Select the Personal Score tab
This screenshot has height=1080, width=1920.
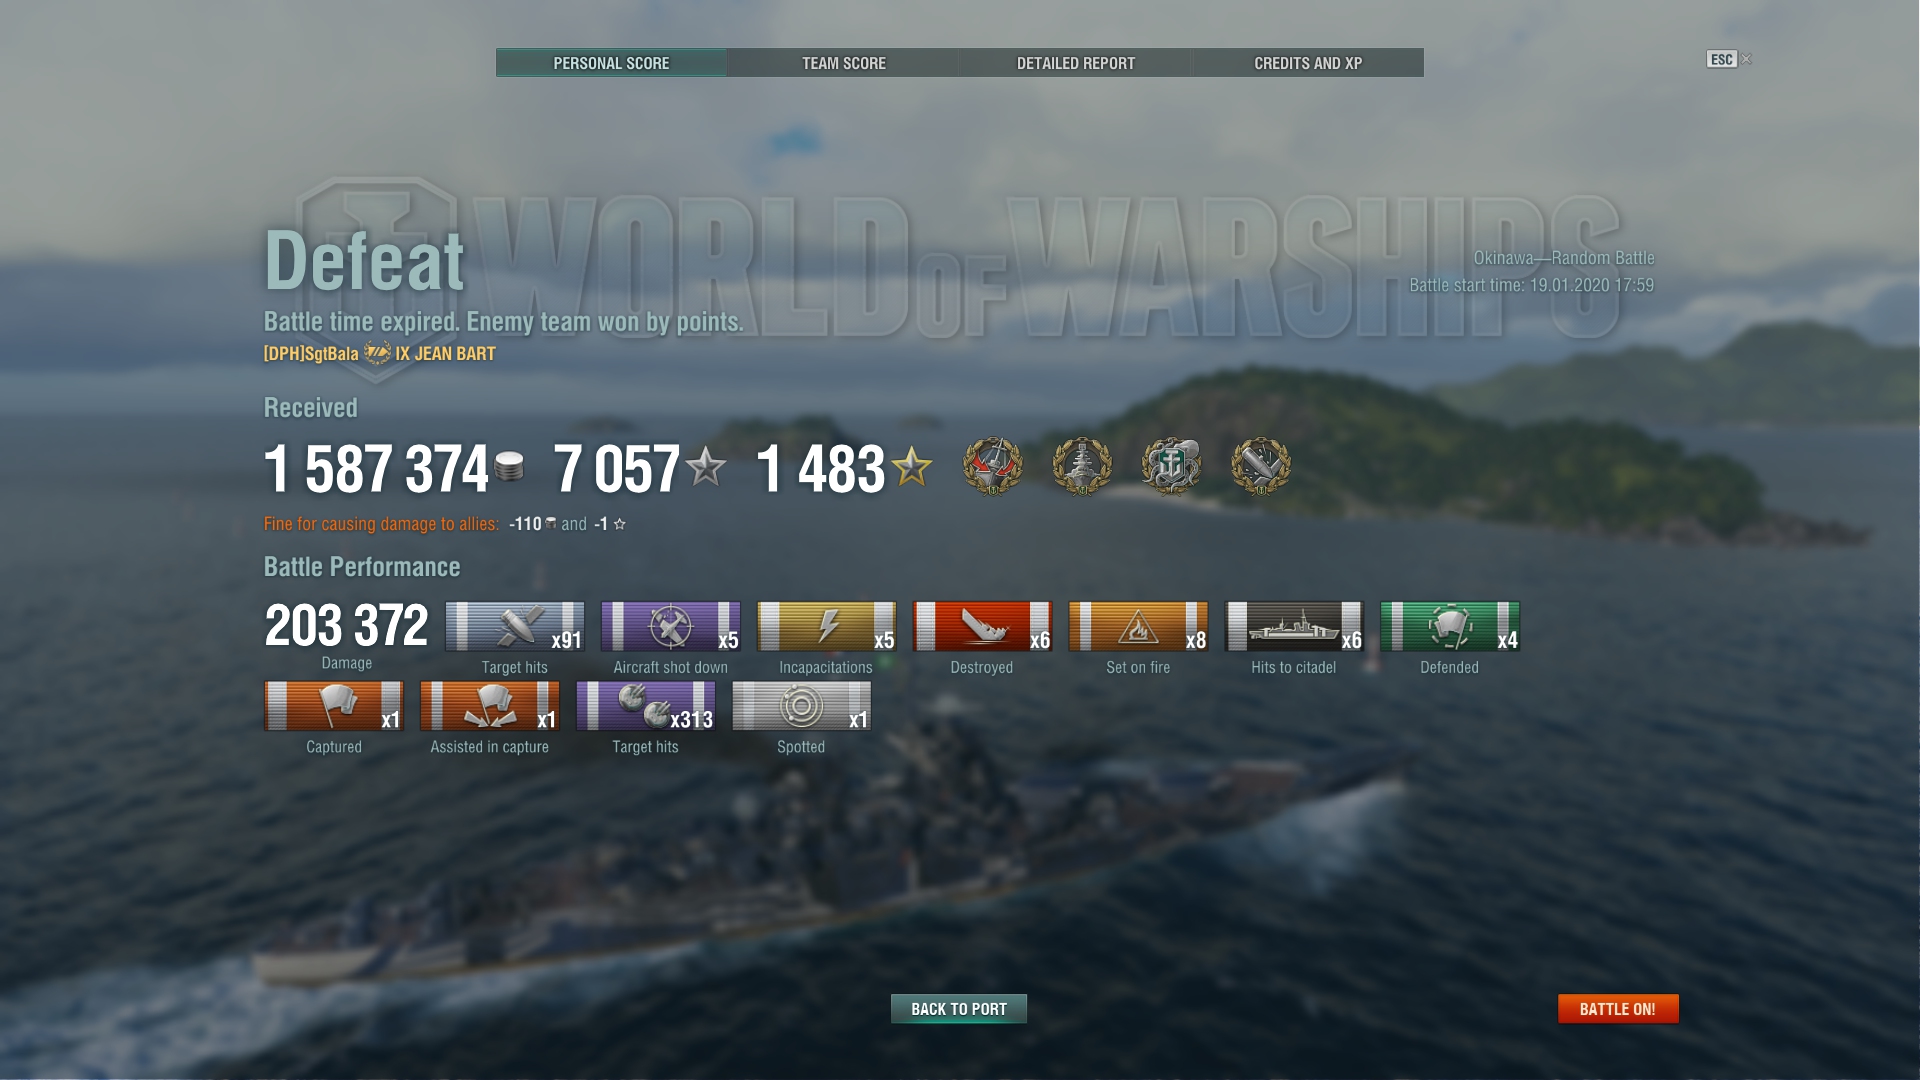(x=611, y=63)
